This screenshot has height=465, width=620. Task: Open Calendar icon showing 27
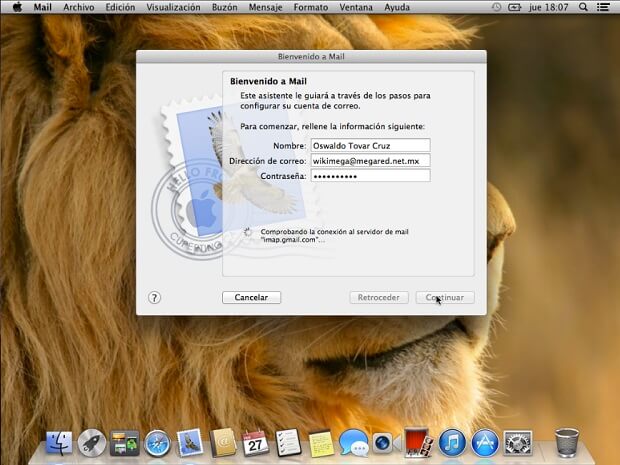coord(255,443)
